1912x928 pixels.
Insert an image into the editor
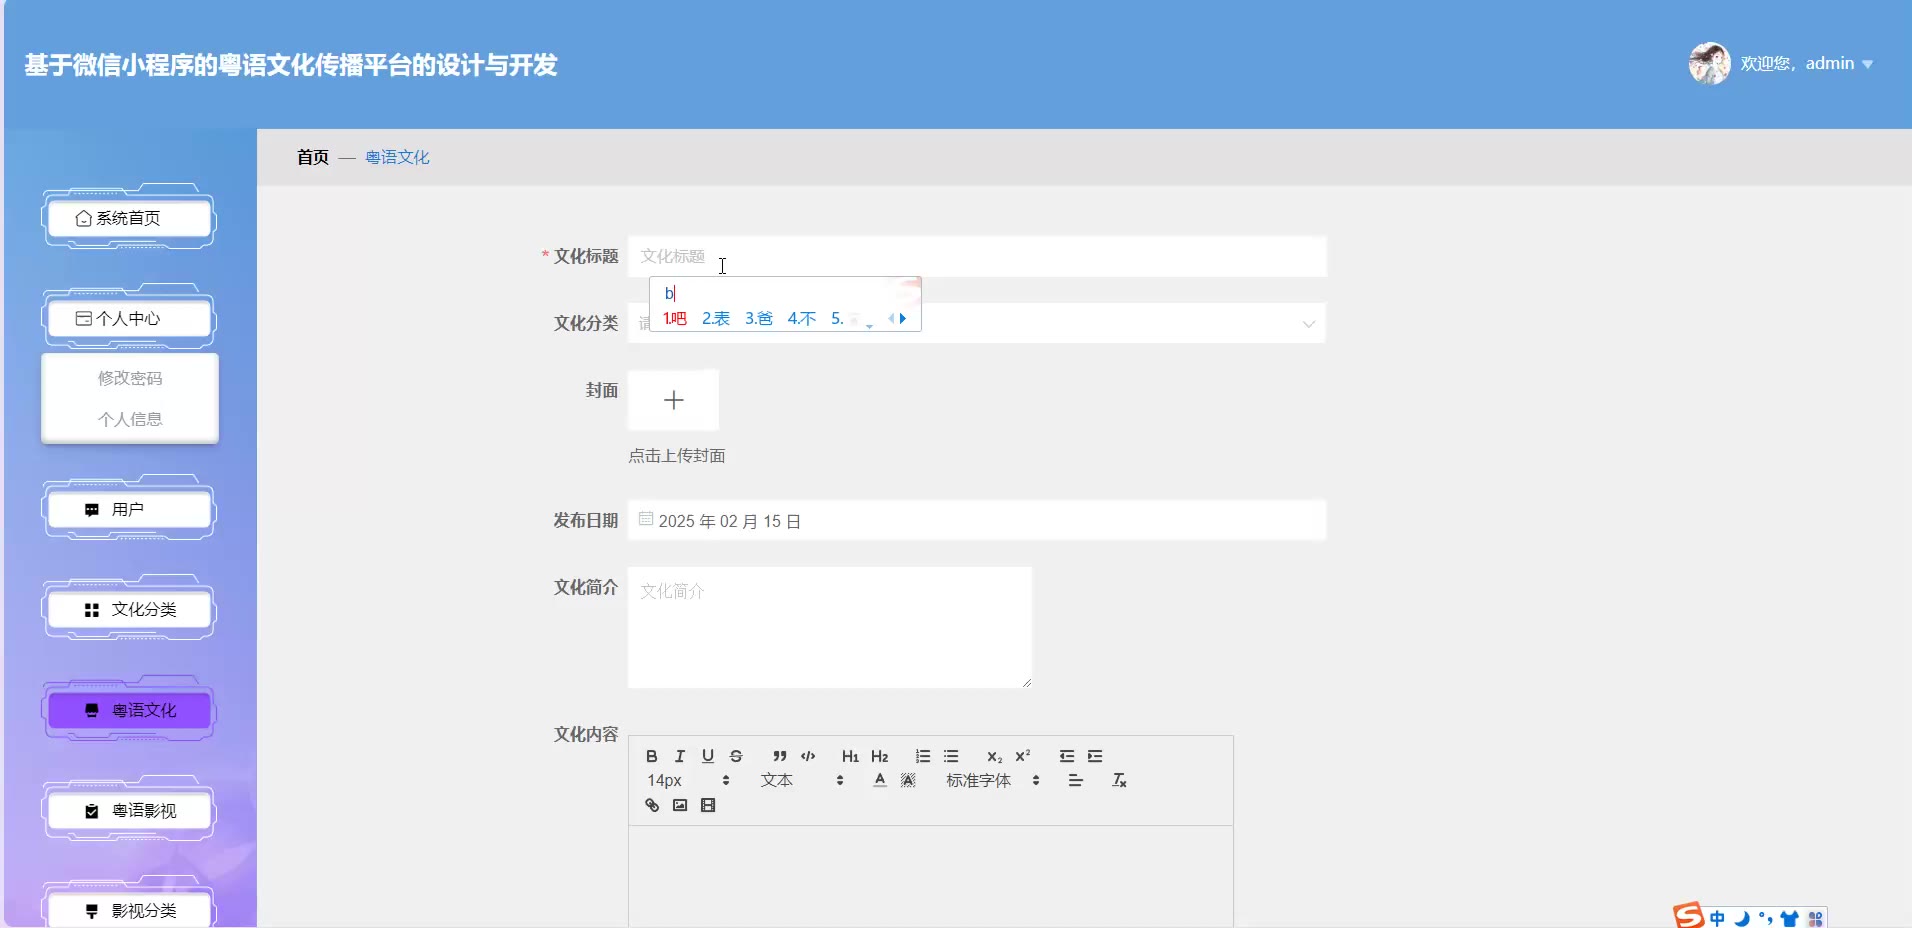(680, 805)
